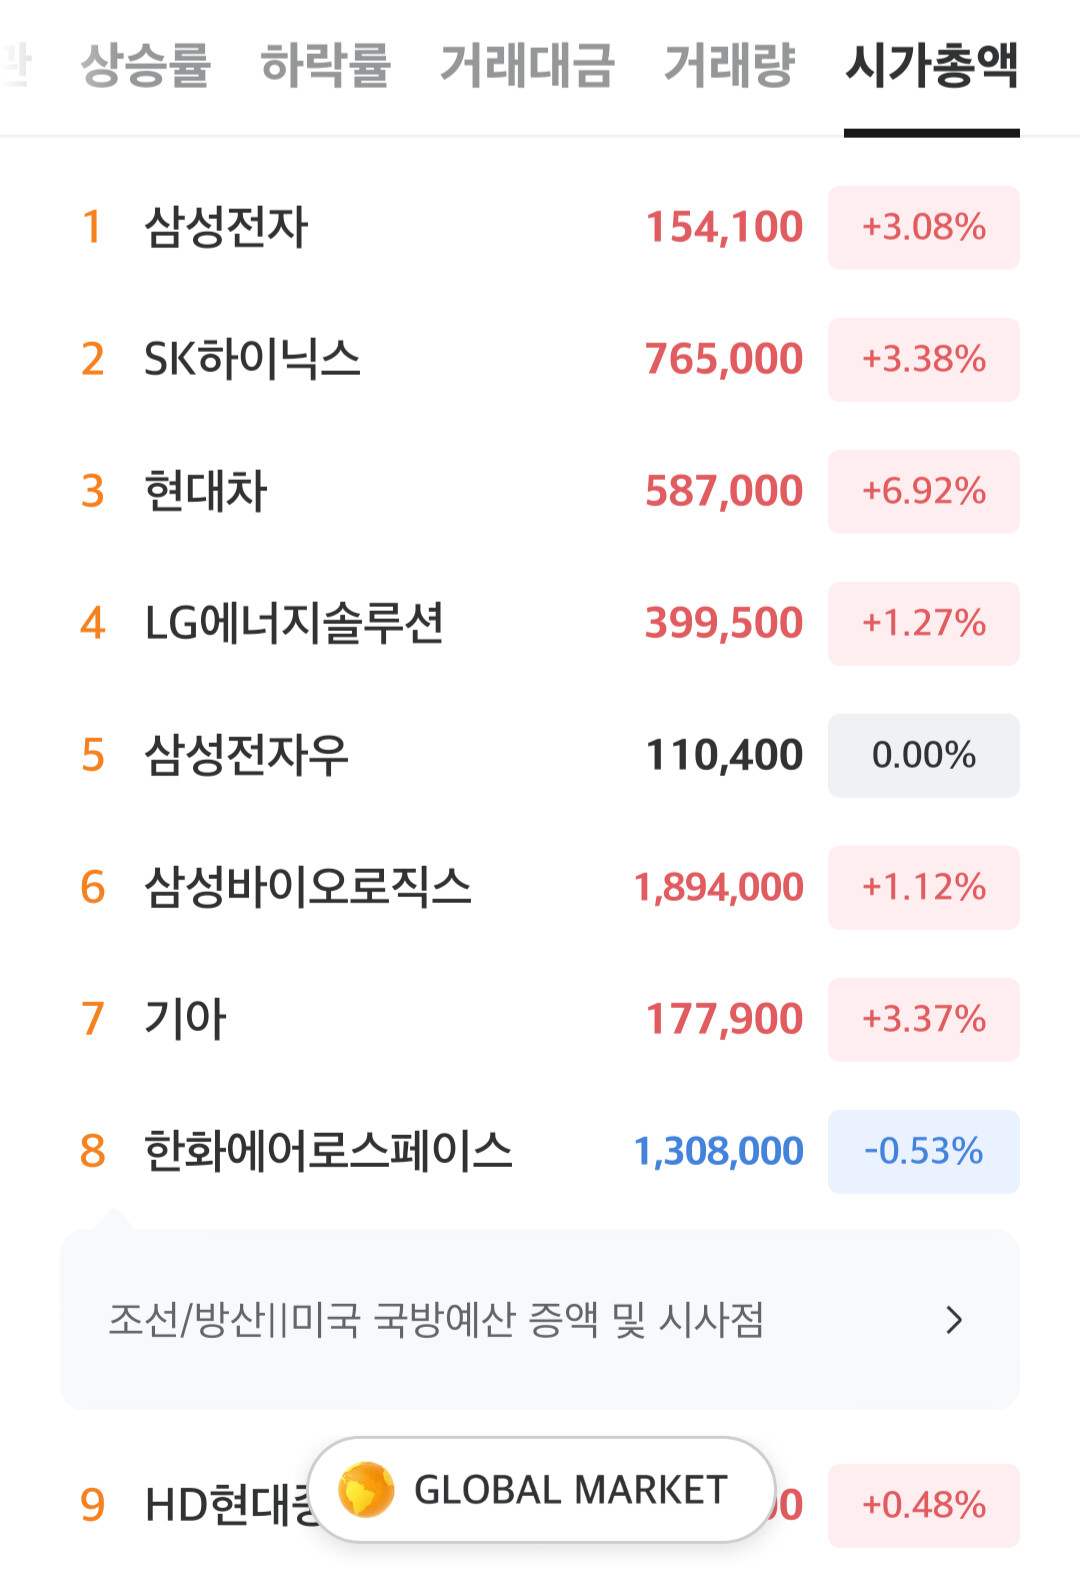
Task: Open SK하이닉스 stock row
Action: (252, 359)
